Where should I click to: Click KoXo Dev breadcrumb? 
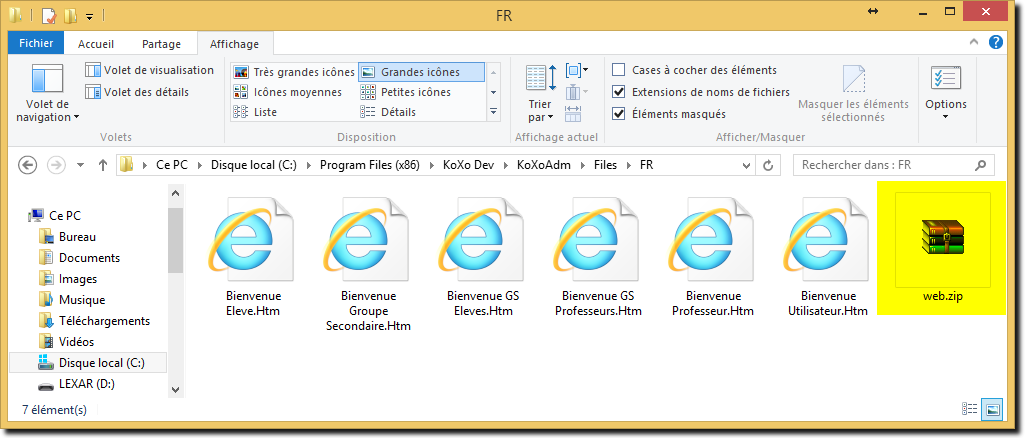coord(467,165)
